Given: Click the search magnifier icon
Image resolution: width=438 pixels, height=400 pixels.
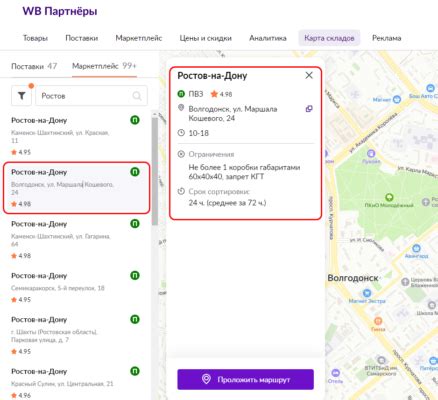Looking at the screenshot, I should point(137,96).
